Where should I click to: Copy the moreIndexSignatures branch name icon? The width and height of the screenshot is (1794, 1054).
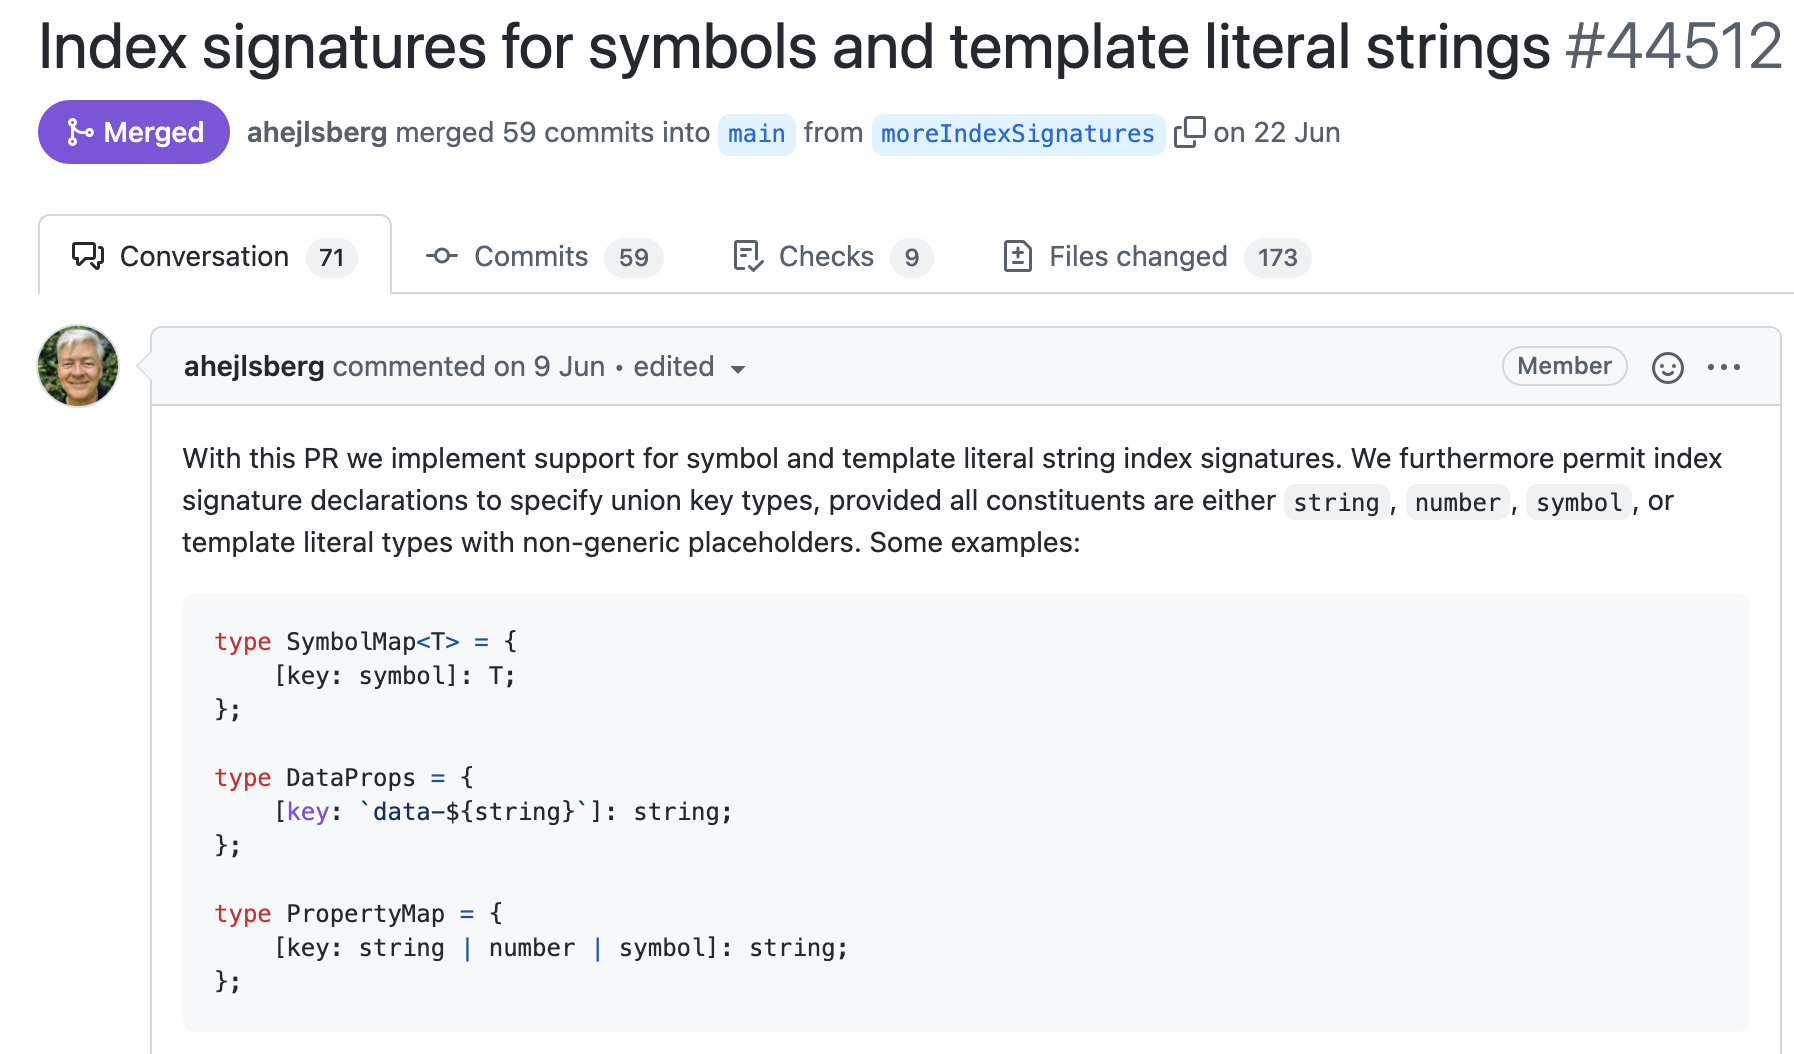[1189, 132]
